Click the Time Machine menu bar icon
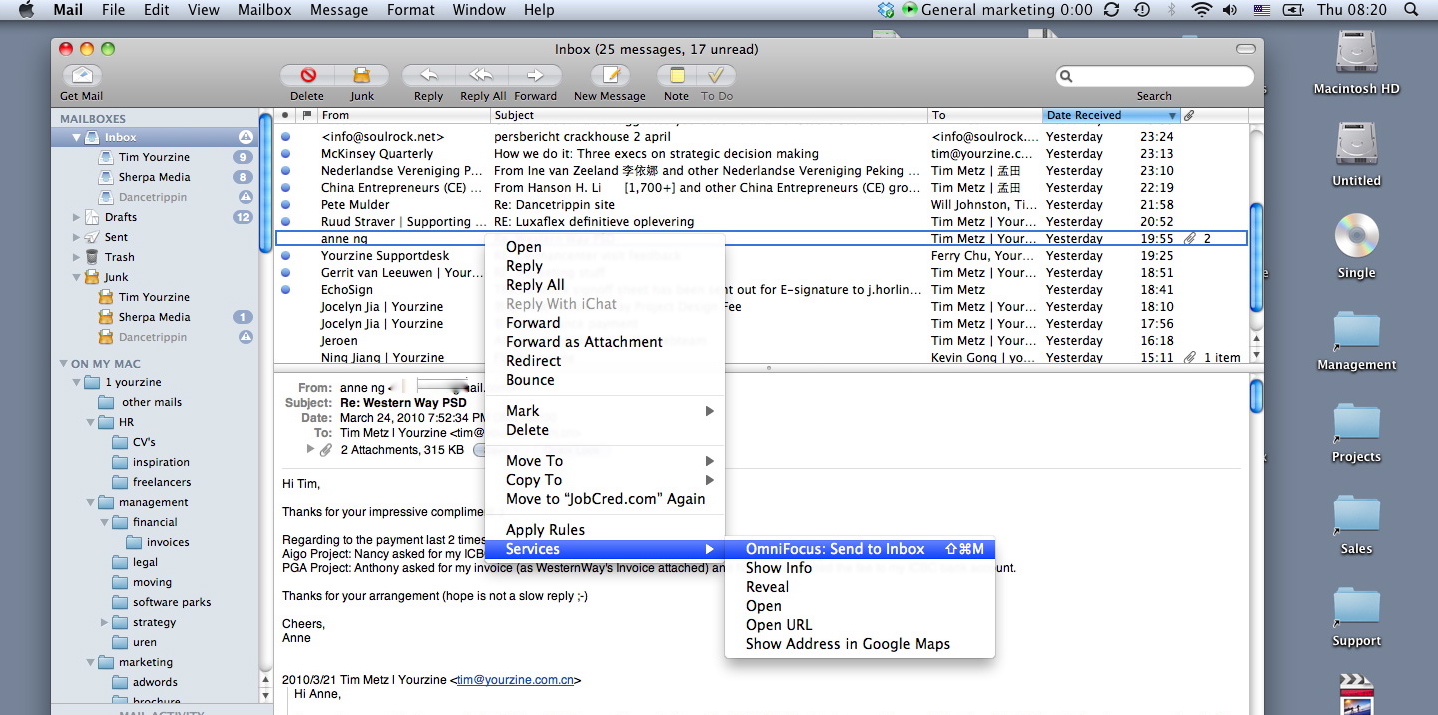 pos(1141,10)
